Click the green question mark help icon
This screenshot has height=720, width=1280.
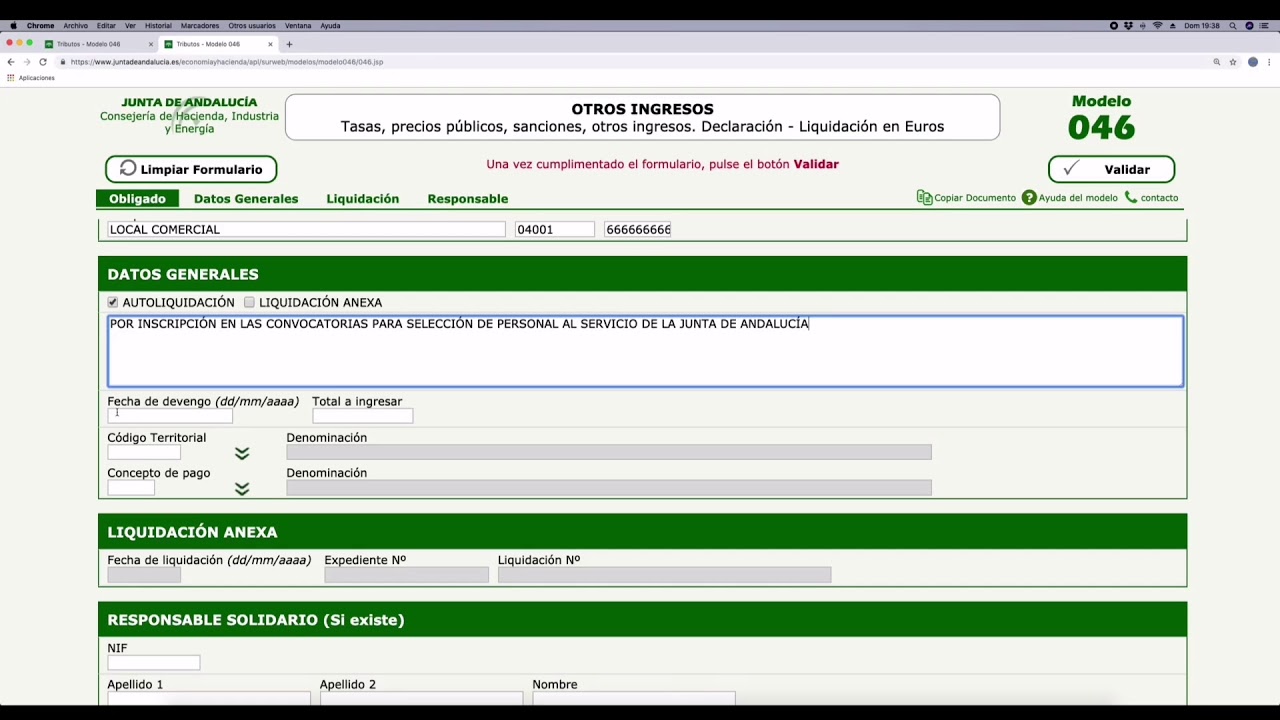[1029, 198]
